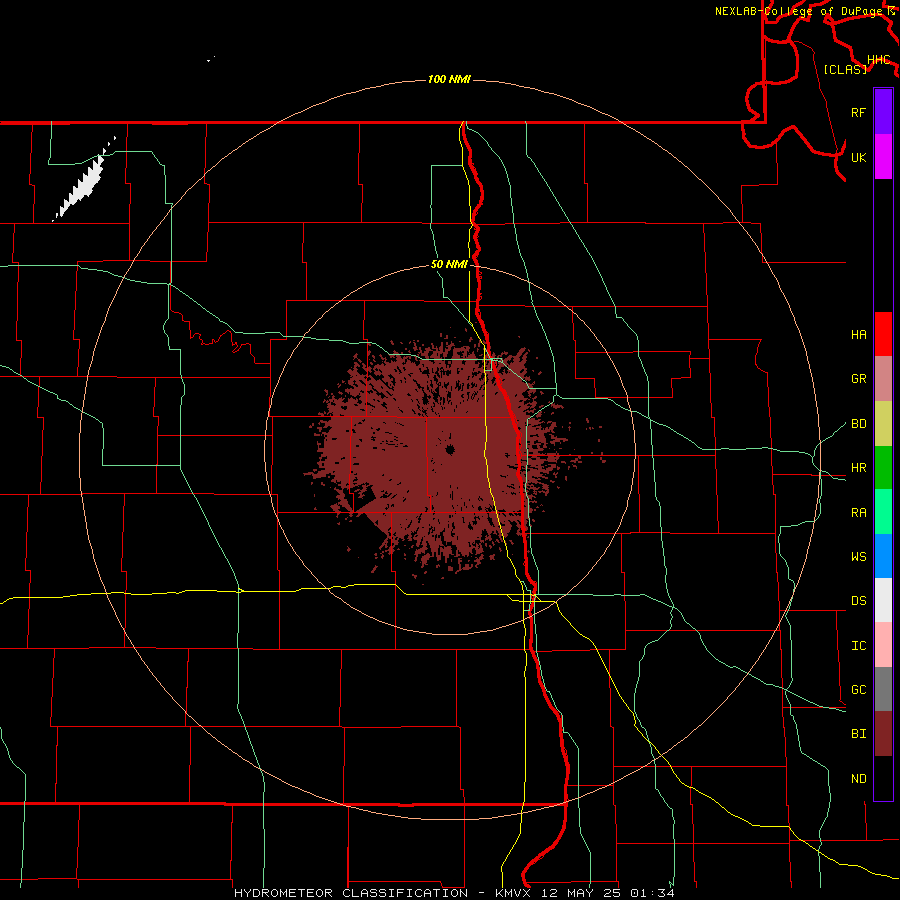
Task: Click the white DS legend swatch
Action: coord(883,600)
